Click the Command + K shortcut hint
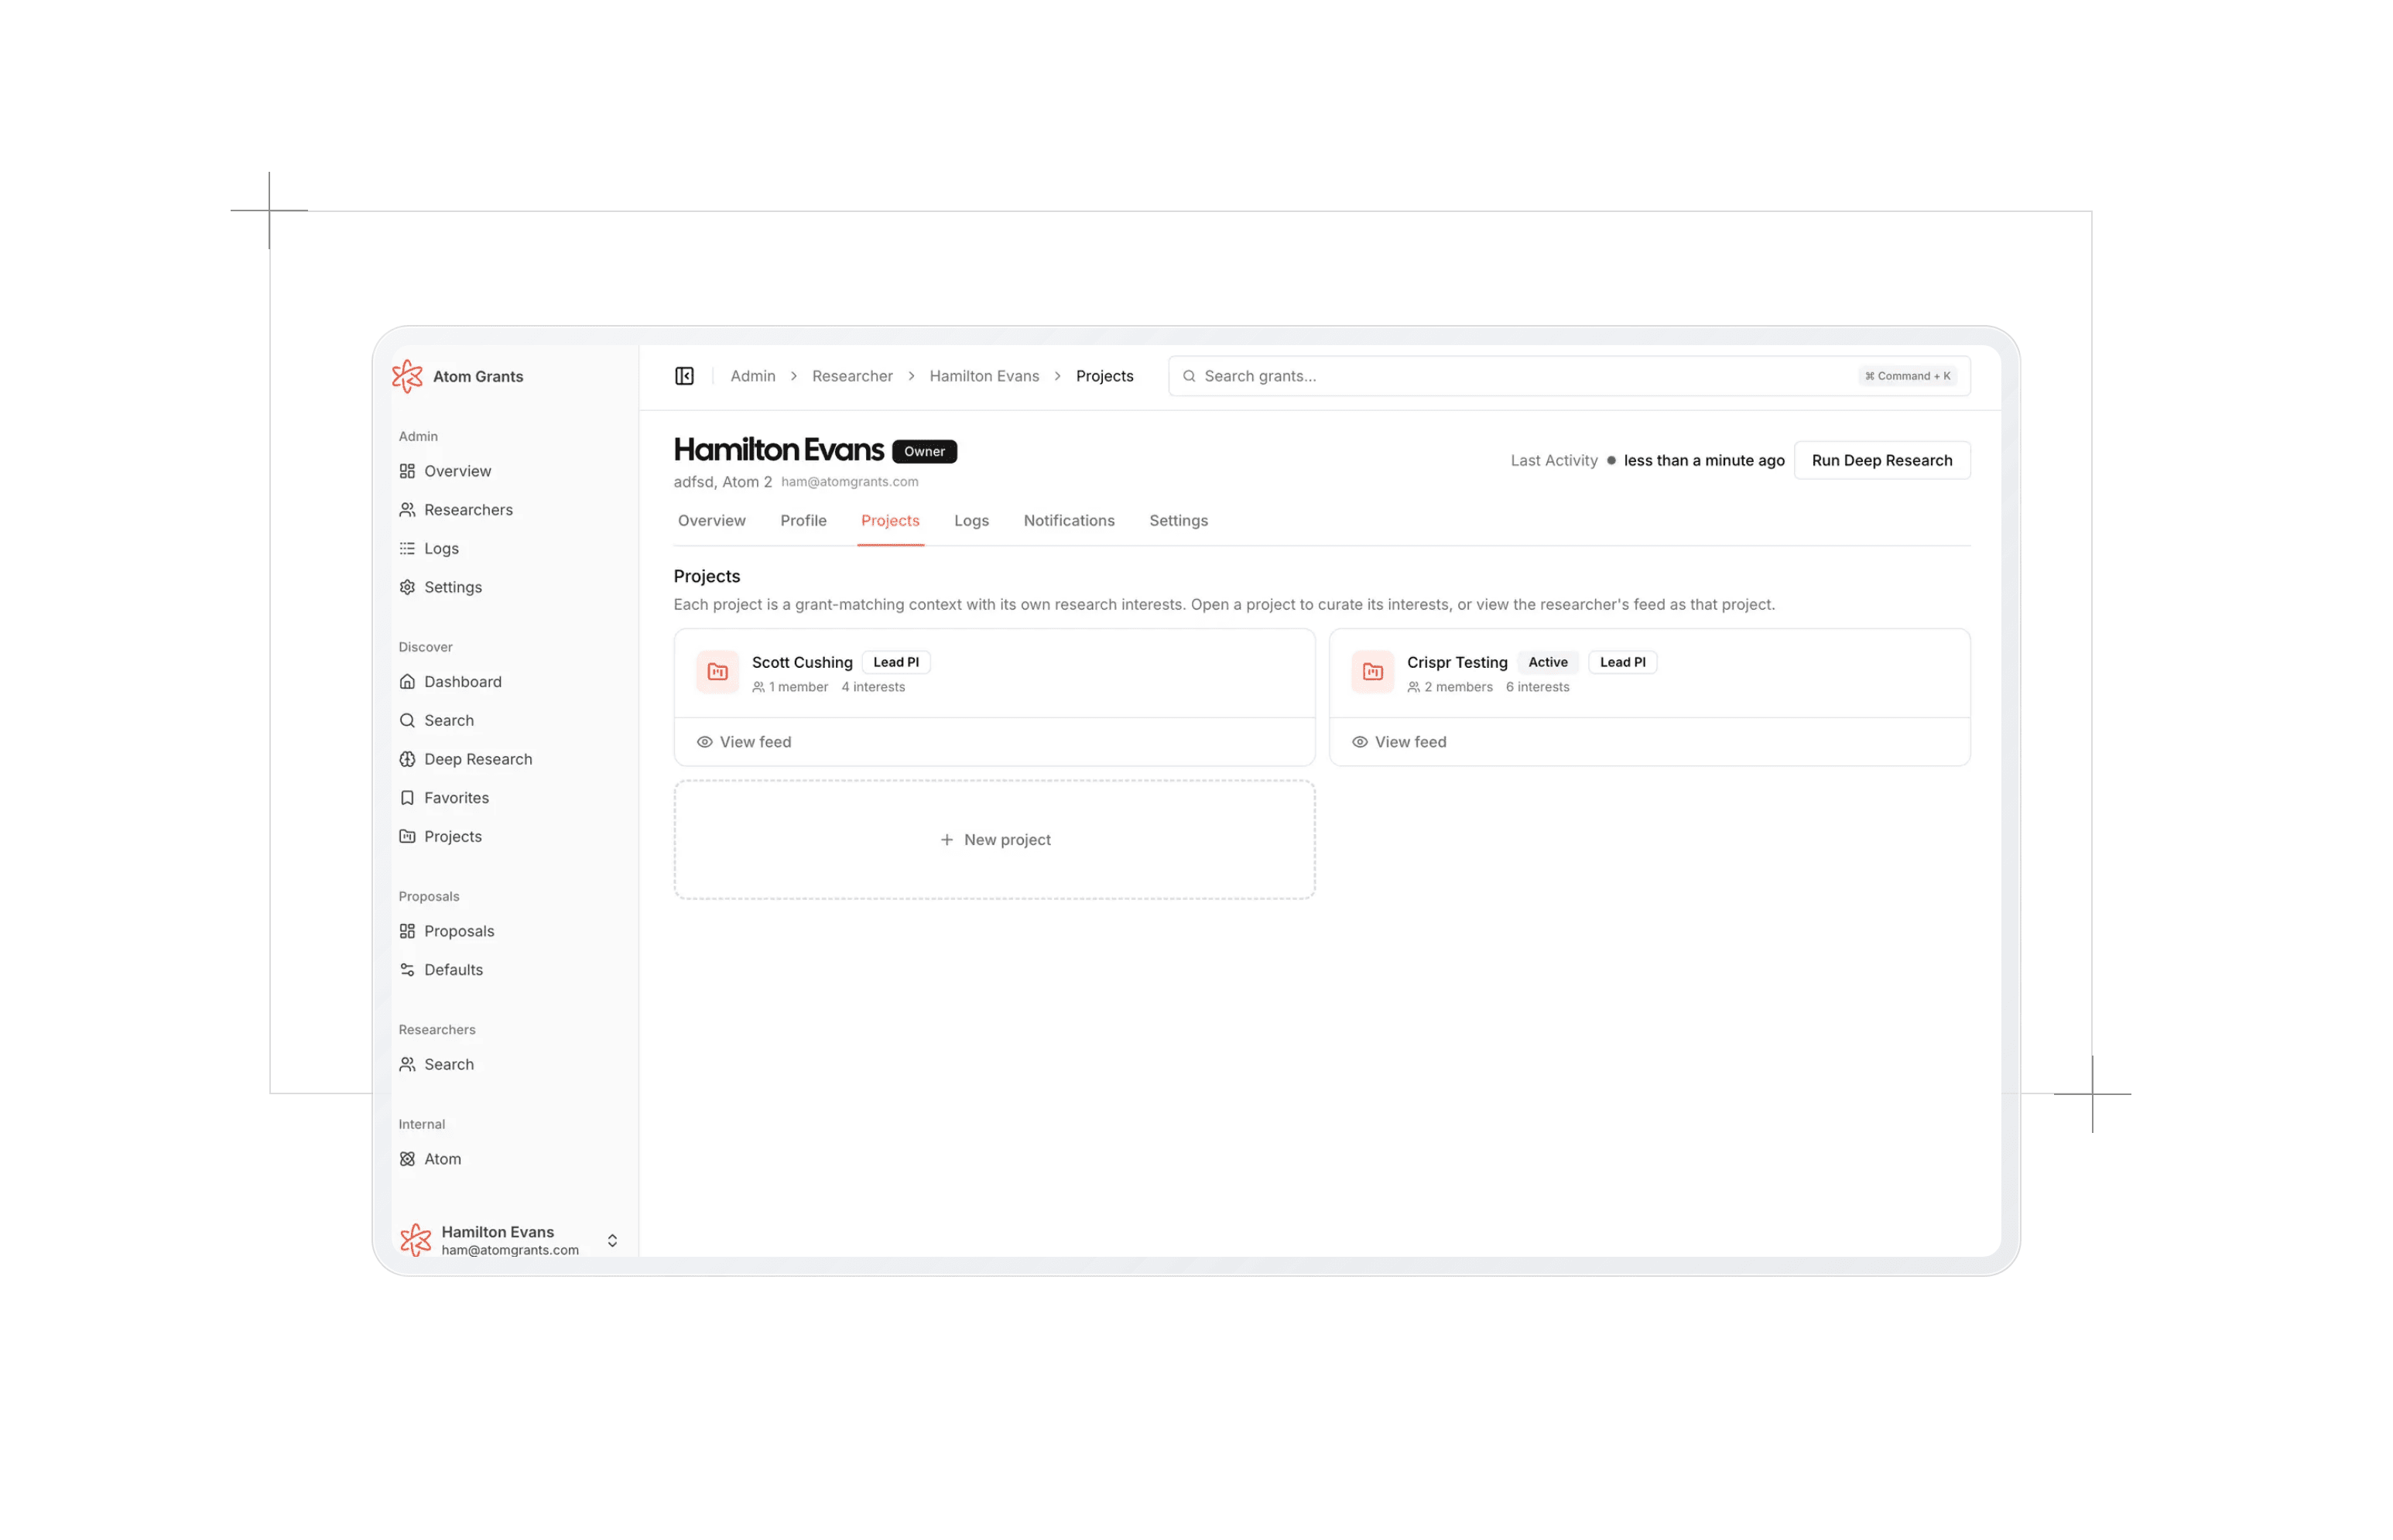The image size is (2393, 1540). (1906, 376)
